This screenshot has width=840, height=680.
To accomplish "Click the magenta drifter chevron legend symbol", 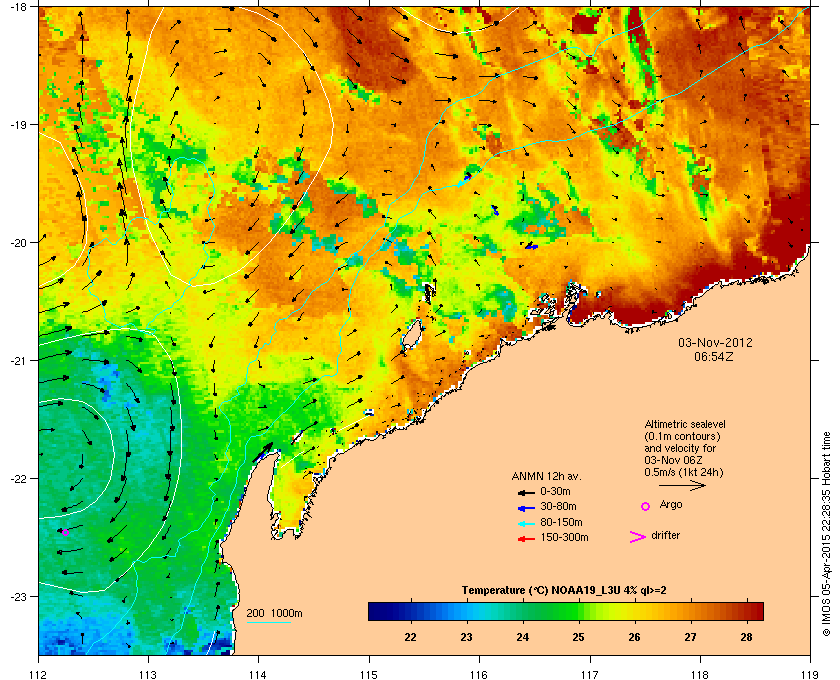I will coord(638,537).
